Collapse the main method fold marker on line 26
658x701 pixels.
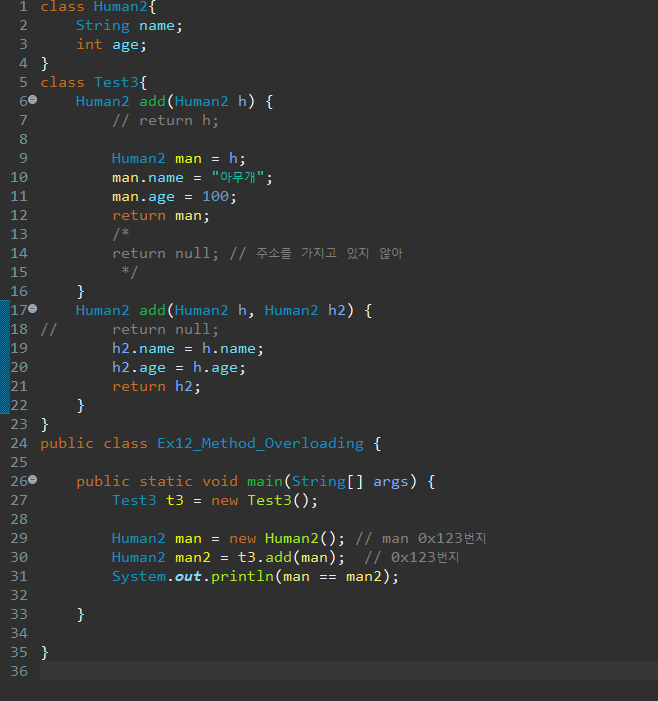tap(33, 480)
